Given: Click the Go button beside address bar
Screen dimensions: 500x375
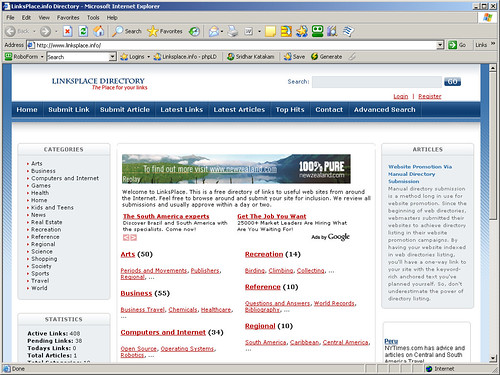Looking at the screenshot, I should (x=457, y=45).
